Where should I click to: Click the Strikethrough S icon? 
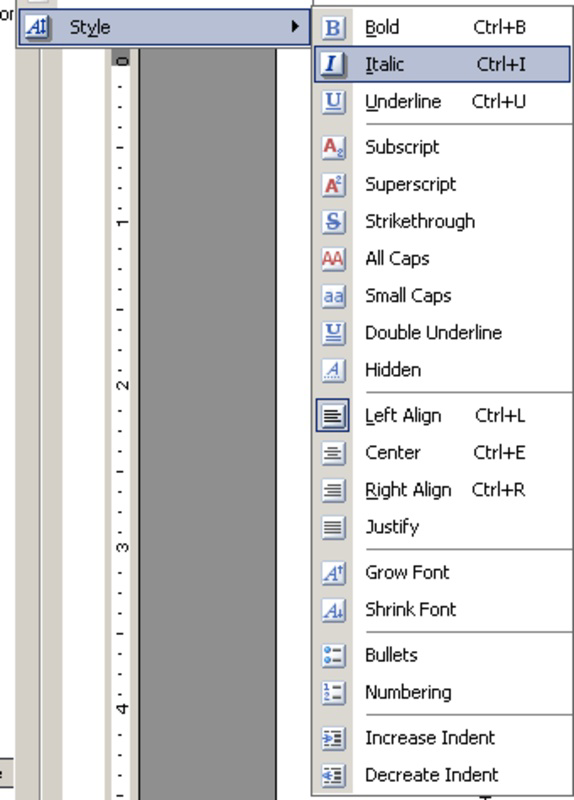click(x=333, y=221)
